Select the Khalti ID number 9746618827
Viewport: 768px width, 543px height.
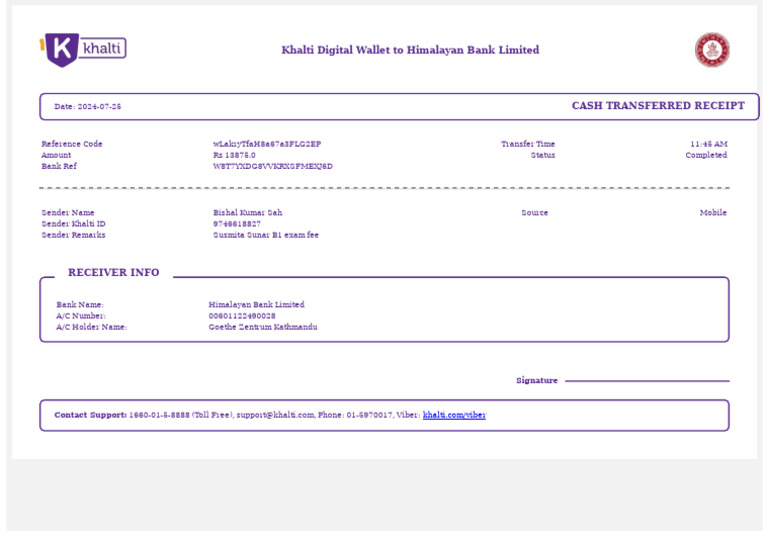pyautogui.click(x=237, y=224)
